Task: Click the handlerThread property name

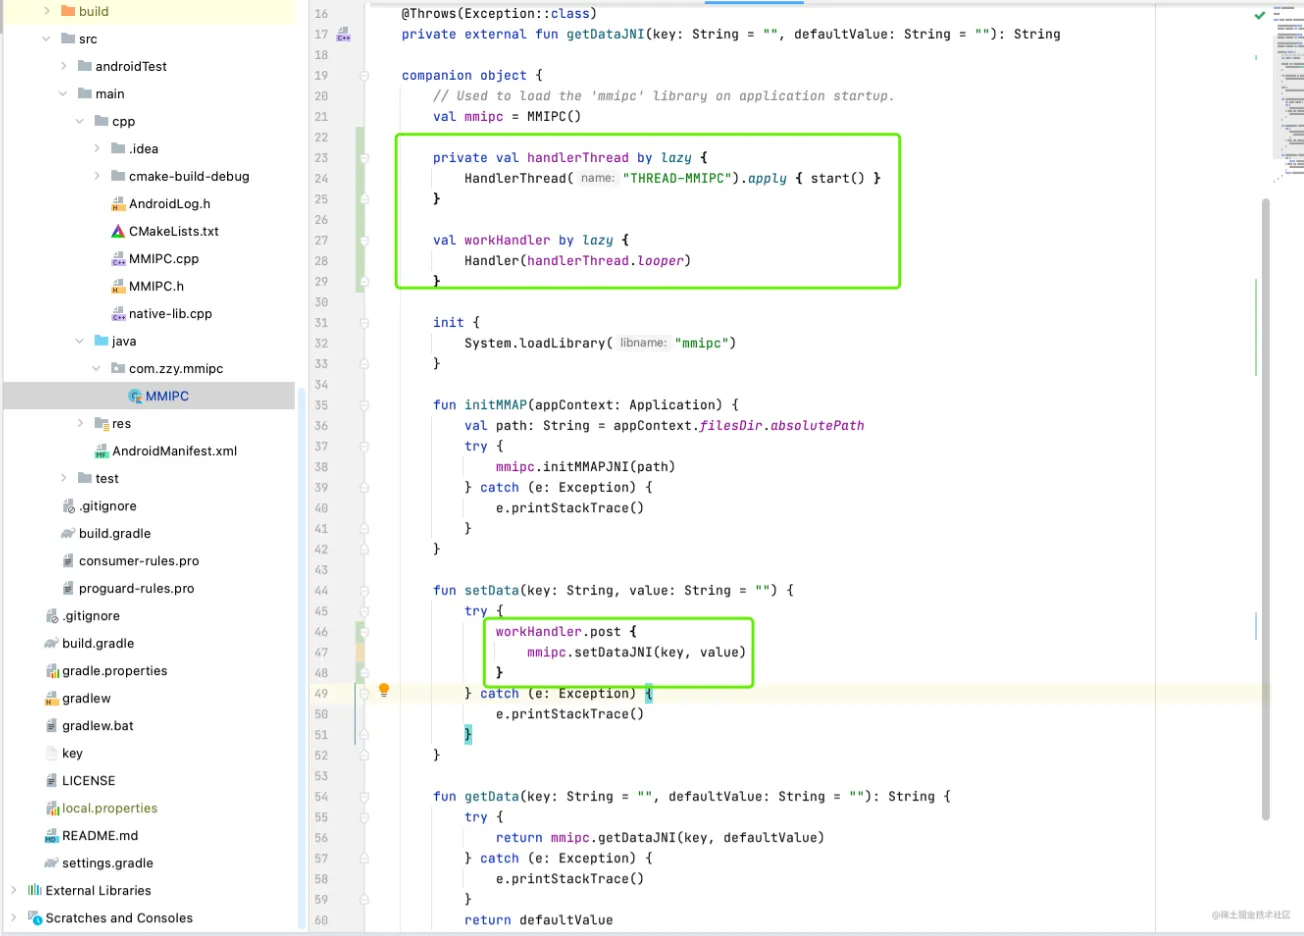Action: [x=578, y=157]
